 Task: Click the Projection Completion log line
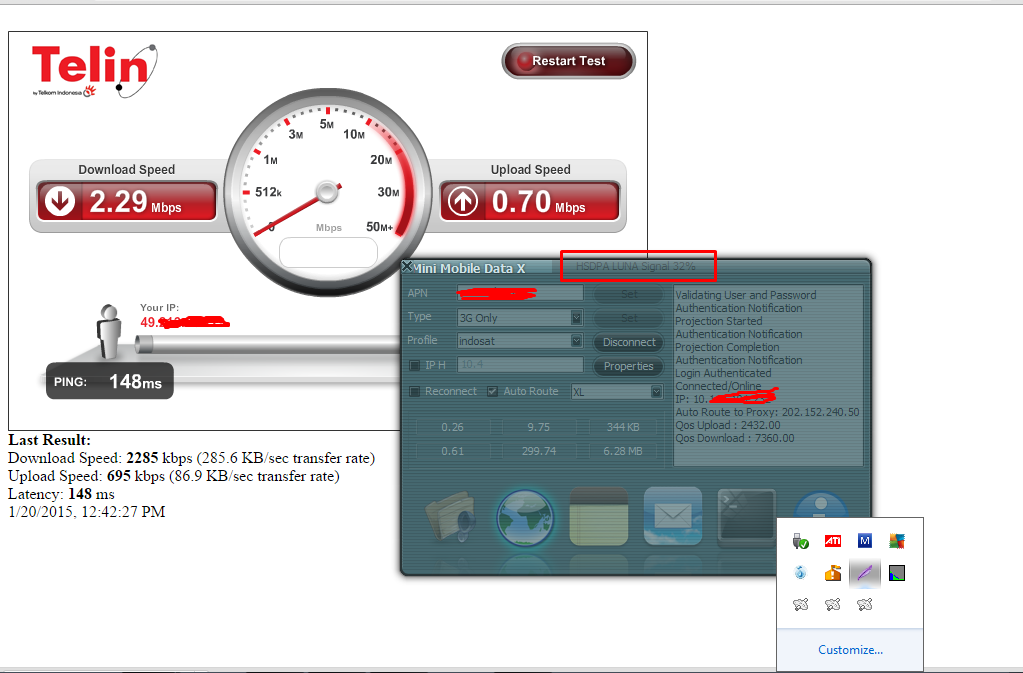(x=727, y=348)
